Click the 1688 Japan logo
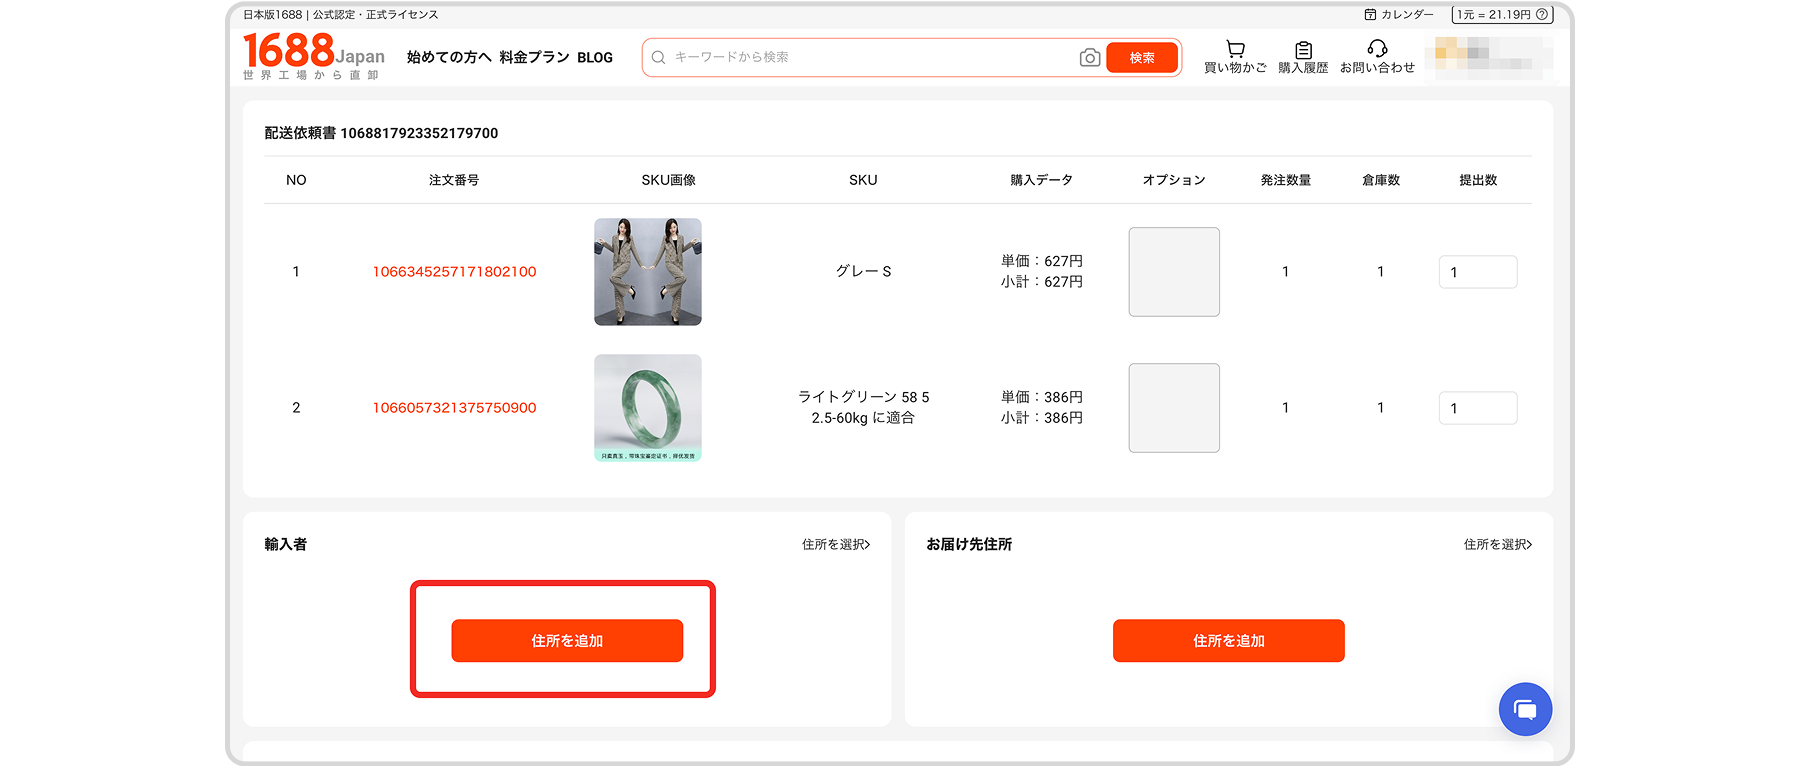 (313, 55)
